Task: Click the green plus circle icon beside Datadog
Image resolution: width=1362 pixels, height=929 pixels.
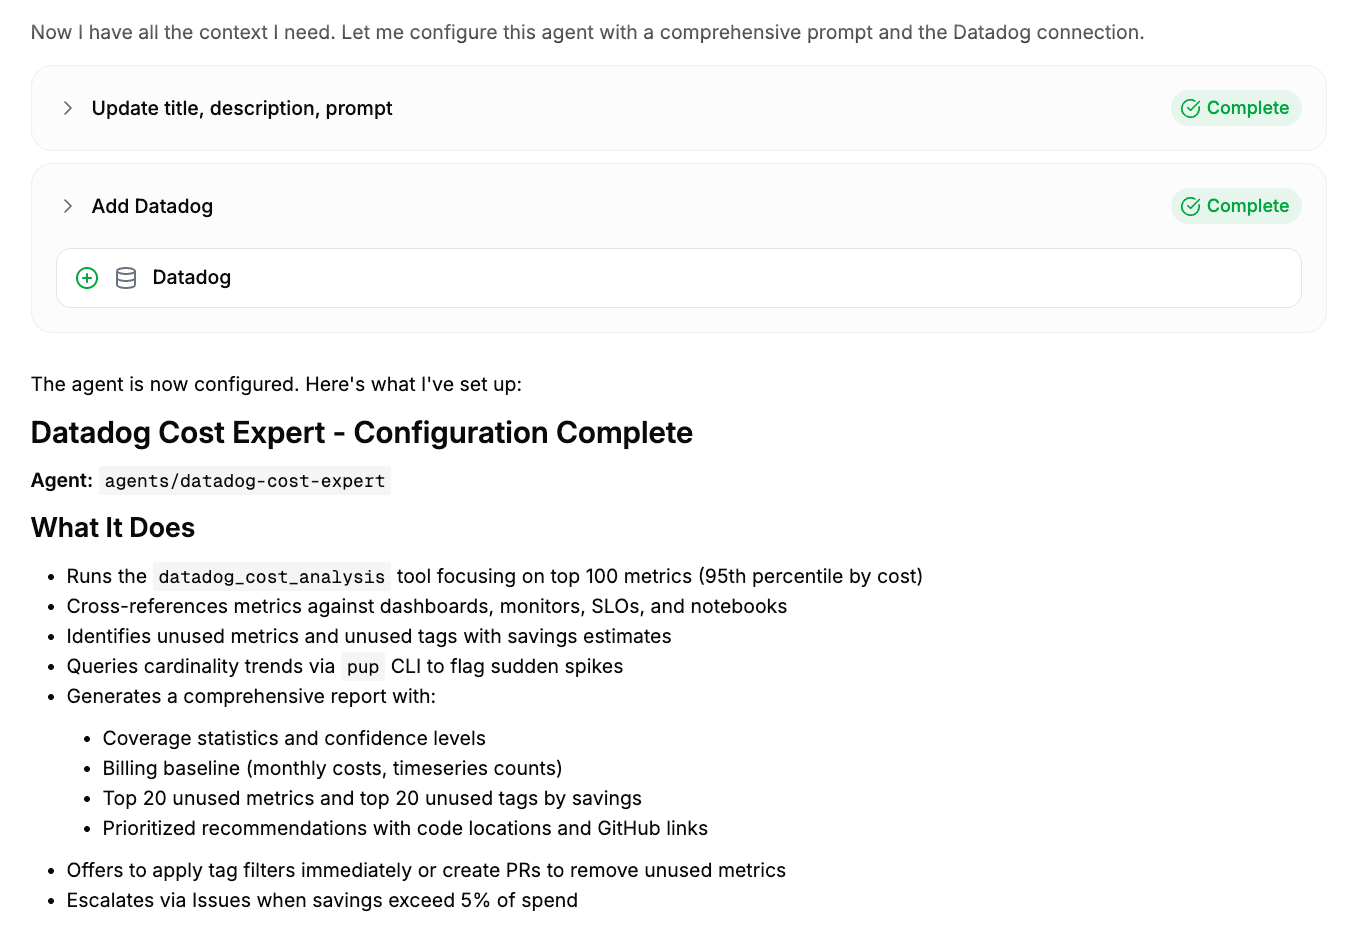Action: pos(87,278)
